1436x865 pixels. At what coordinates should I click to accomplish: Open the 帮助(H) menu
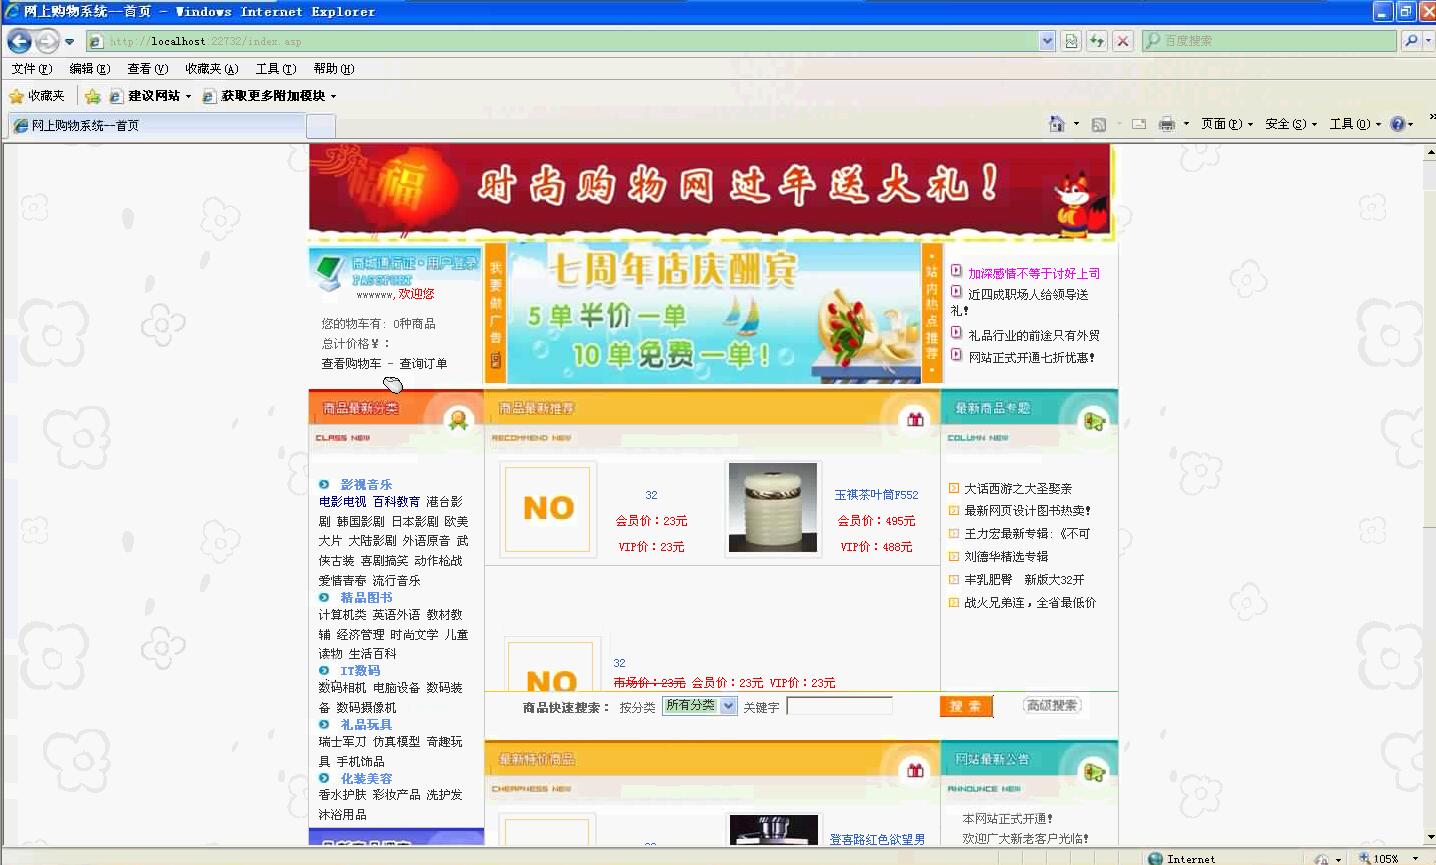point(333,69)
